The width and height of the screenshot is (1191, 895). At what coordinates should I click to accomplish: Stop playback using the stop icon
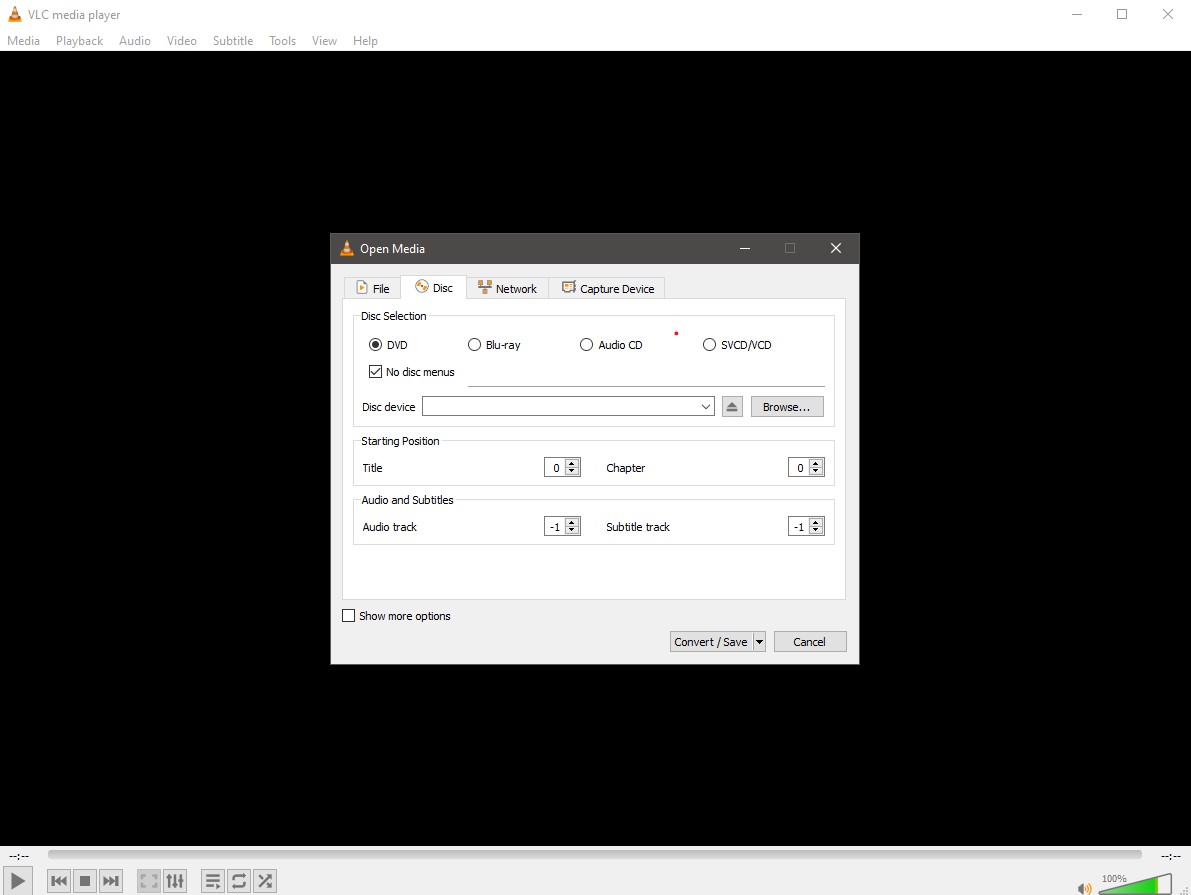click(x=84, y=881)
